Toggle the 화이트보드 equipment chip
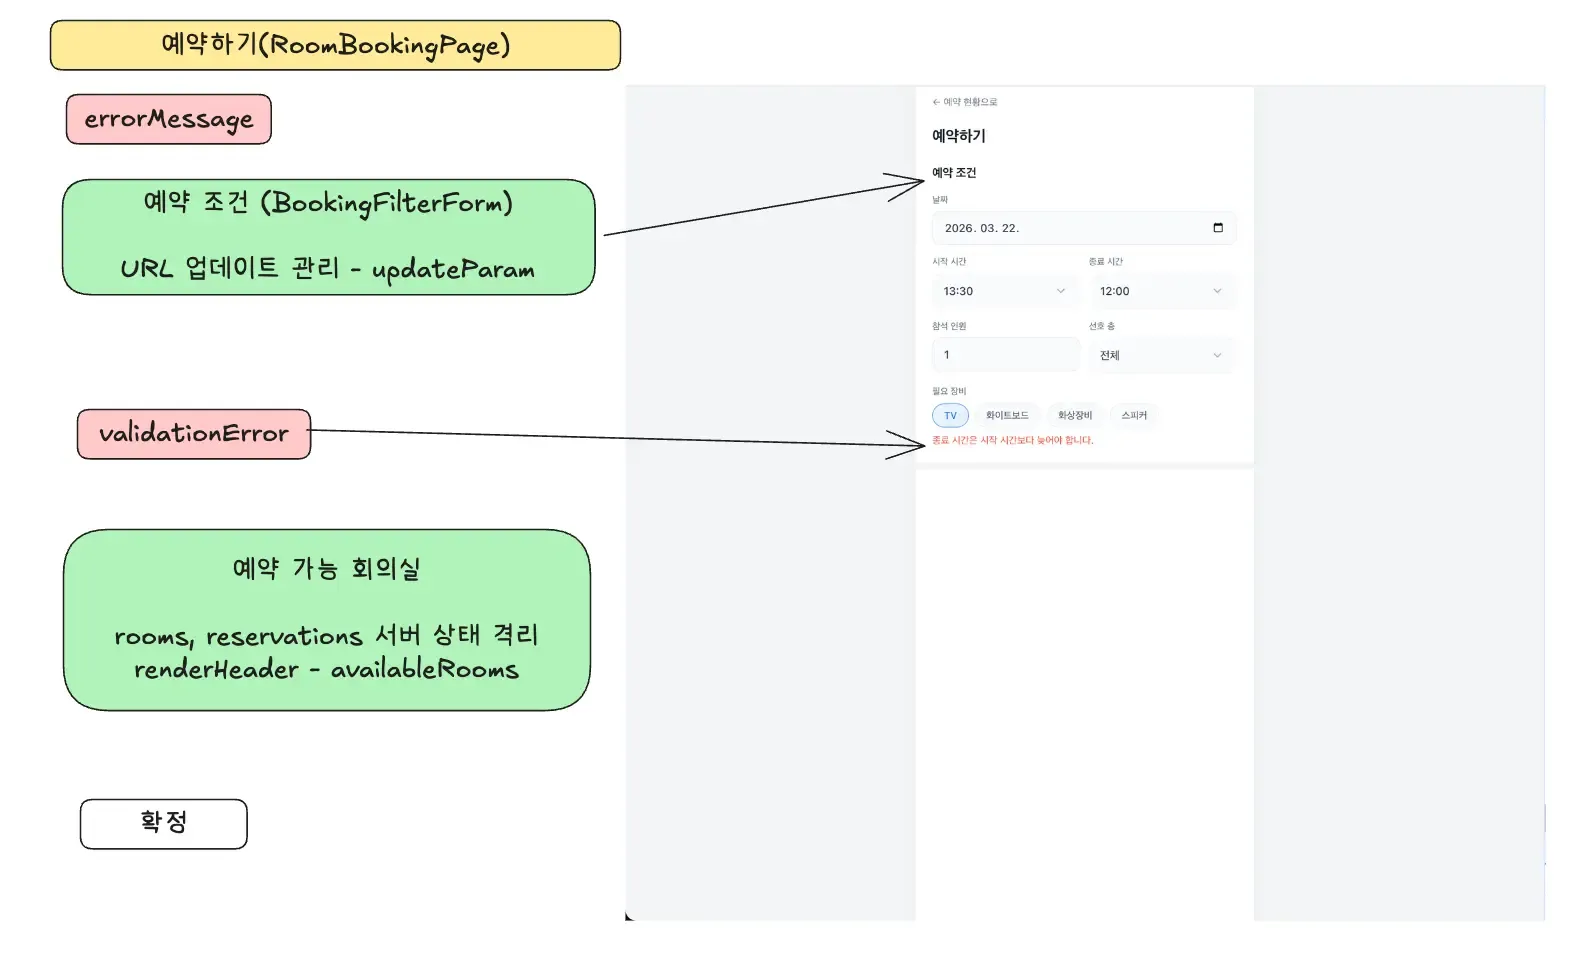The height and width of the screenshot is (976, 1580). coord(1006,415)
